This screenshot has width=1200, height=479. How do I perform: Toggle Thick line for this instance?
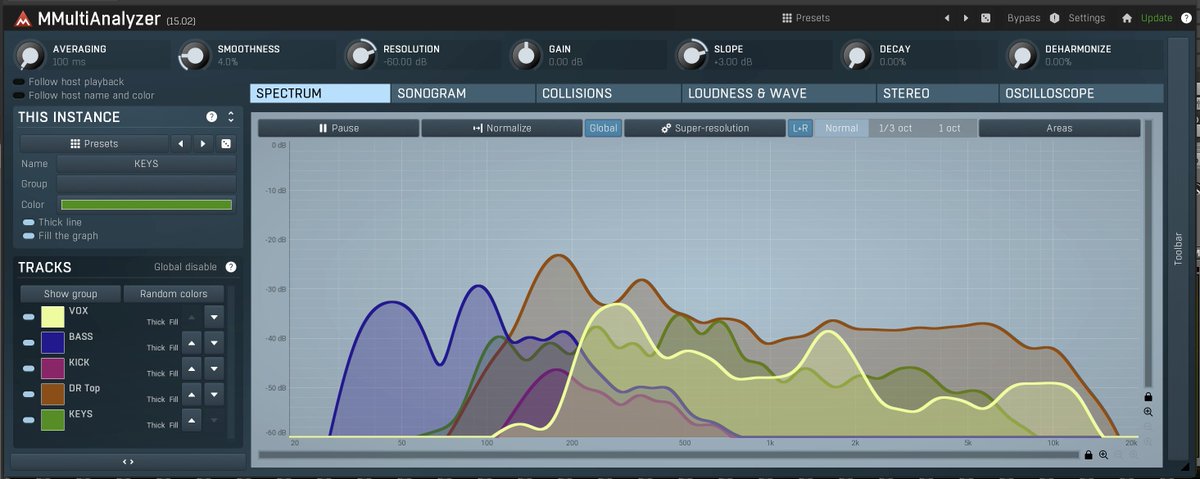tap(29, 222)
